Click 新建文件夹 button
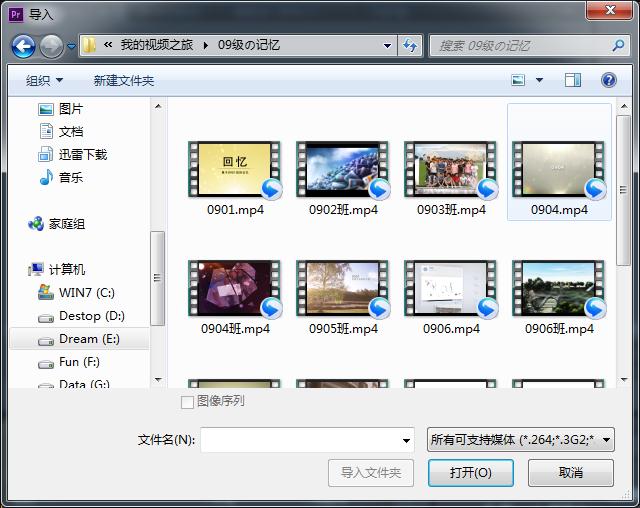Viewport: 640px width, 508px height. (x=124, y=80)
